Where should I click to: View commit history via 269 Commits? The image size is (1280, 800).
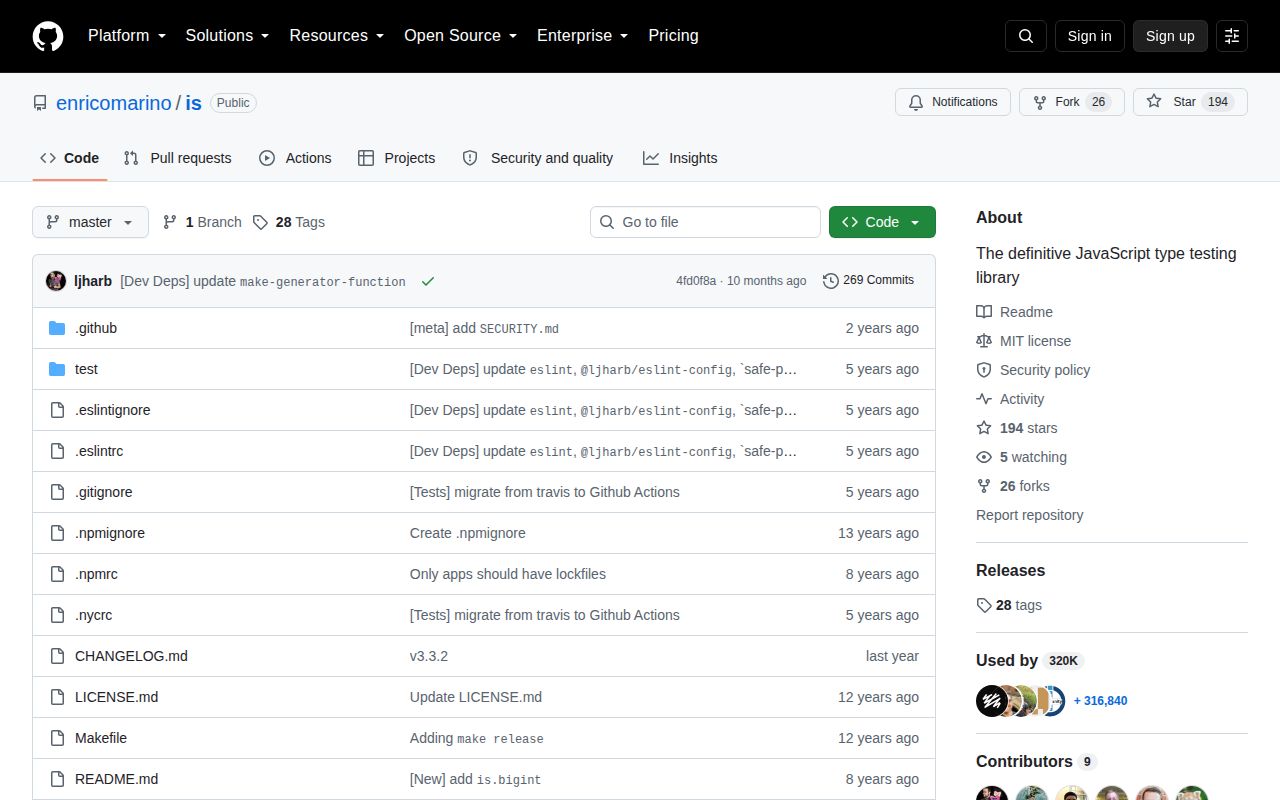[x=868, y=280]
